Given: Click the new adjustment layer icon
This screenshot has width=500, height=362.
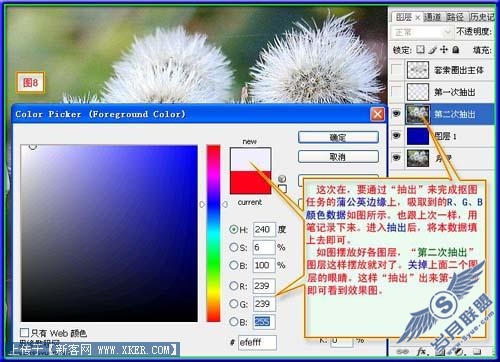Looking at the screenshot, I should tap(459, 351).
